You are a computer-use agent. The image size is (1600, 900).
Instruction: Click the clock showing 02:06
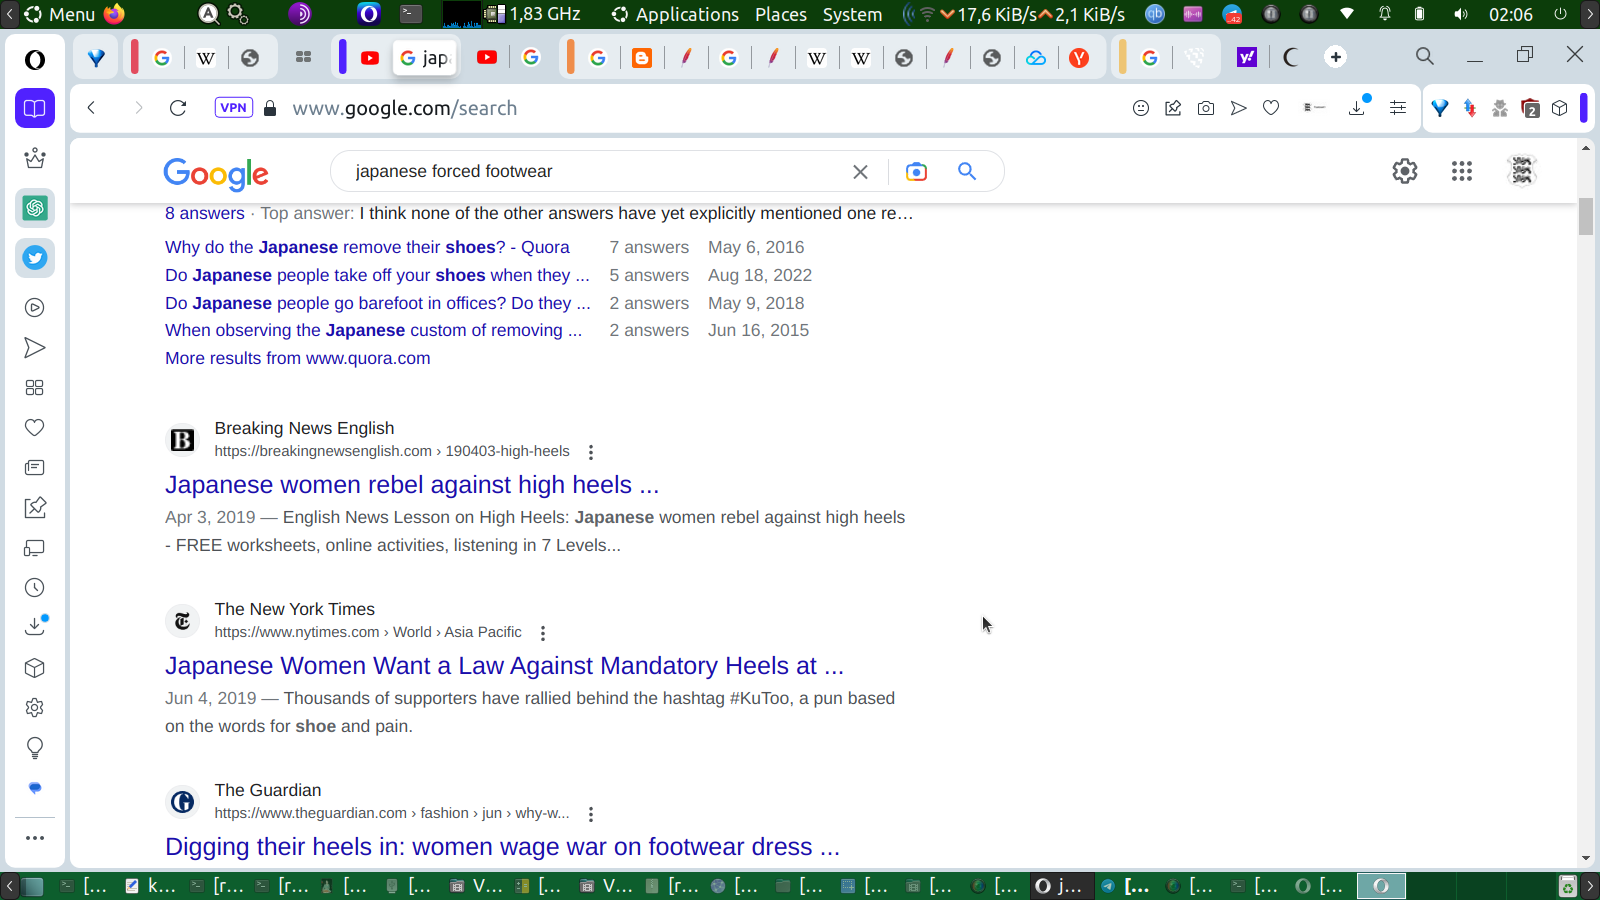pyautogui.click(x=1510, y=14)
